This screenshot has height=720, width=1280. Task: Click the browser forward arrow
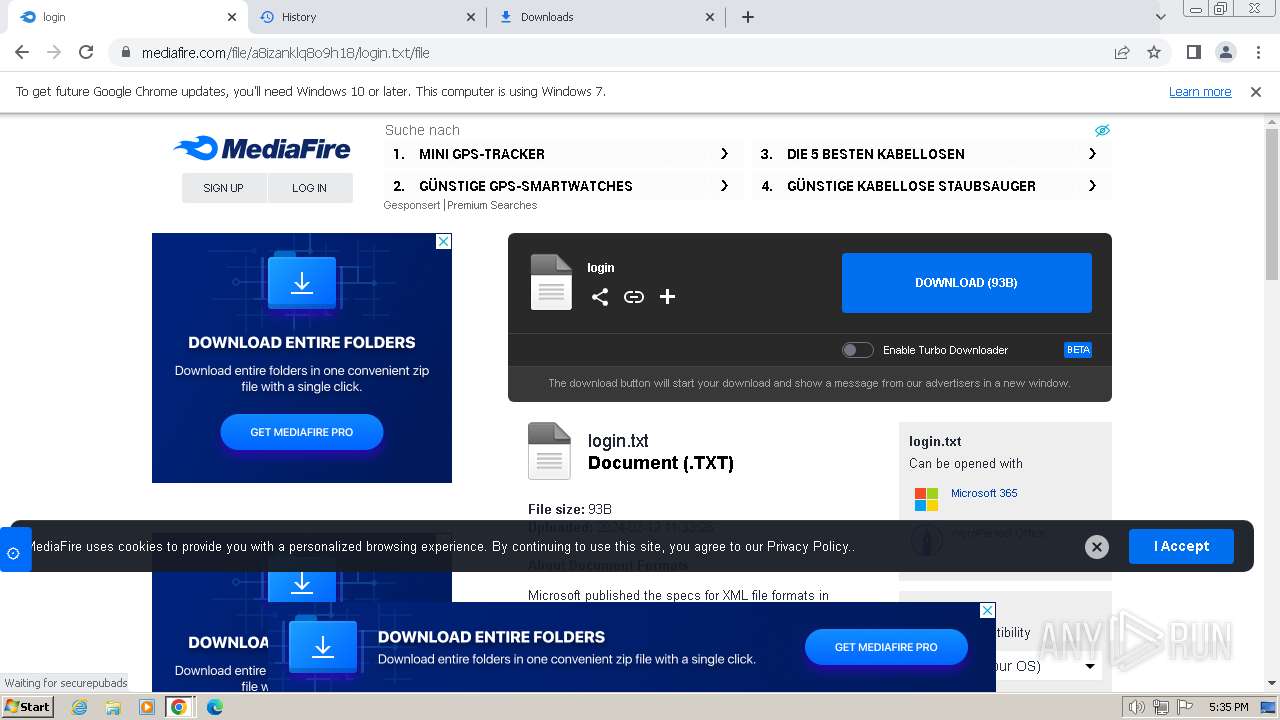point(54,52)
